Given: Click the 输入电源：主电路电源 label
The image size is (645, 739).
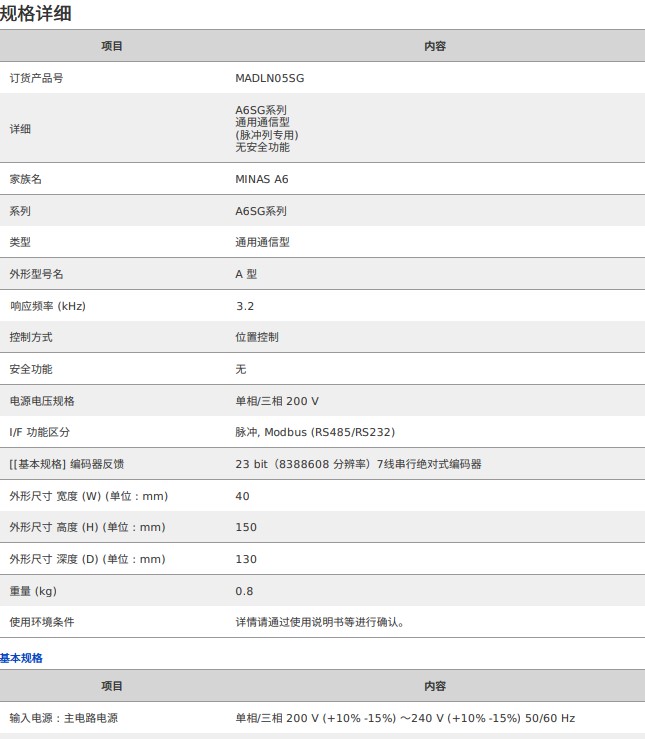Looking at the screenshot, I should tap(64, 718).
